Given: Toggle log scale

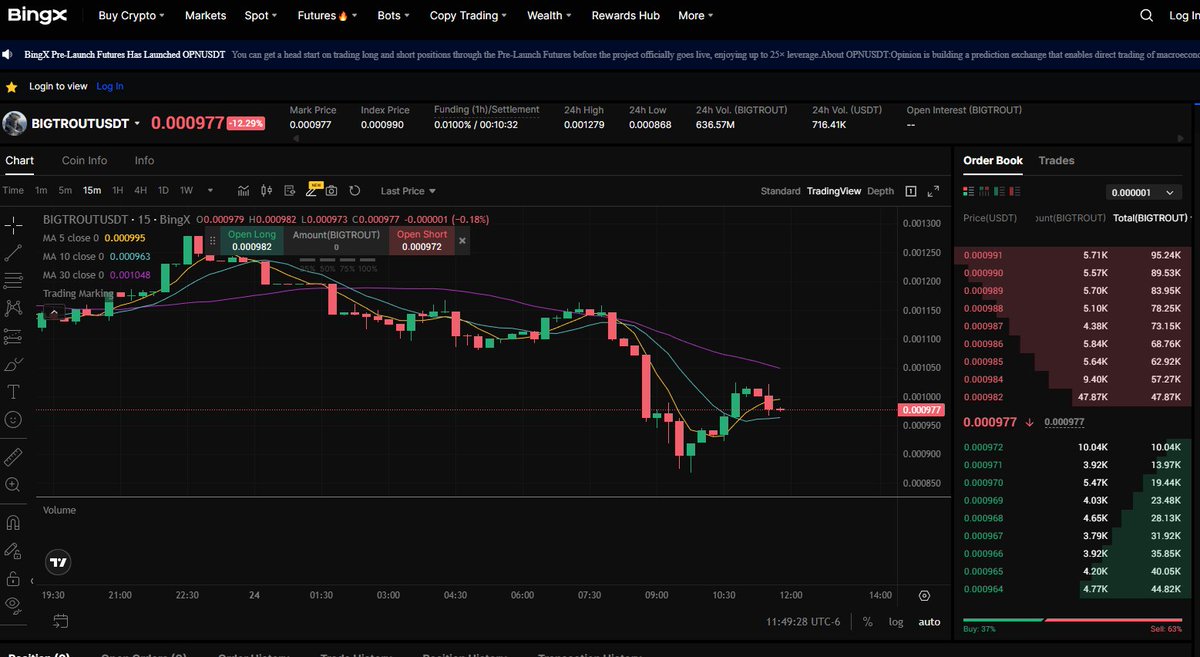Looking at the screenshot, I should [x=895, y=622].
